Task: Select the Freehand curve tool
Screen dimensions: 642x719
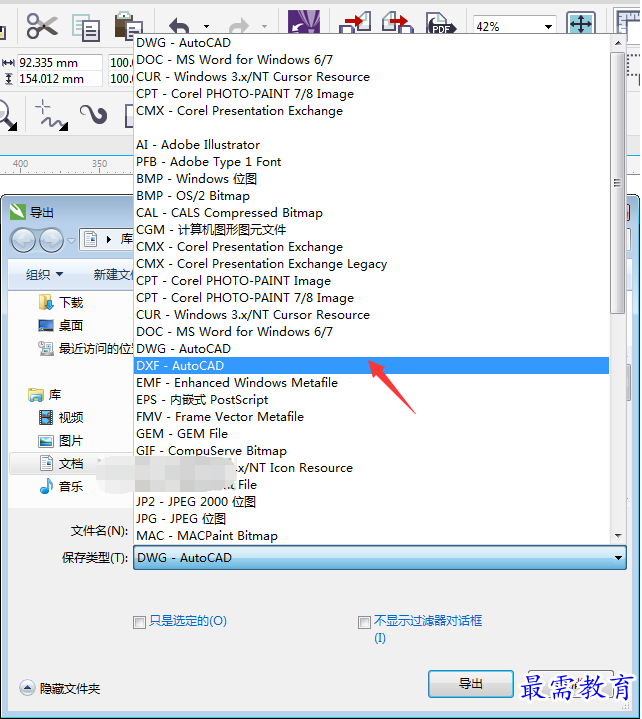Action: (x=51, y=115)
